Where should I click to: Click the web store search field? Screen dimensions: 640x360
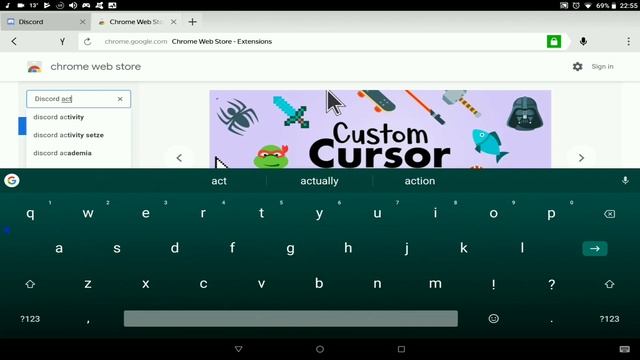point(78,99)
